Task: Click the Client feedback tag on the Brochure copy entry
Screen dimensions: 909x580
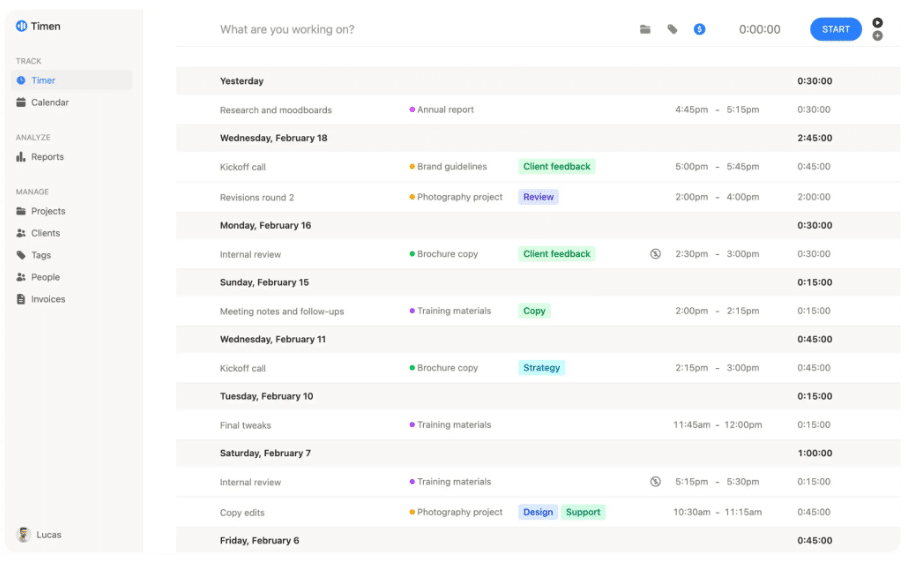Action: (x=557, y=254)
